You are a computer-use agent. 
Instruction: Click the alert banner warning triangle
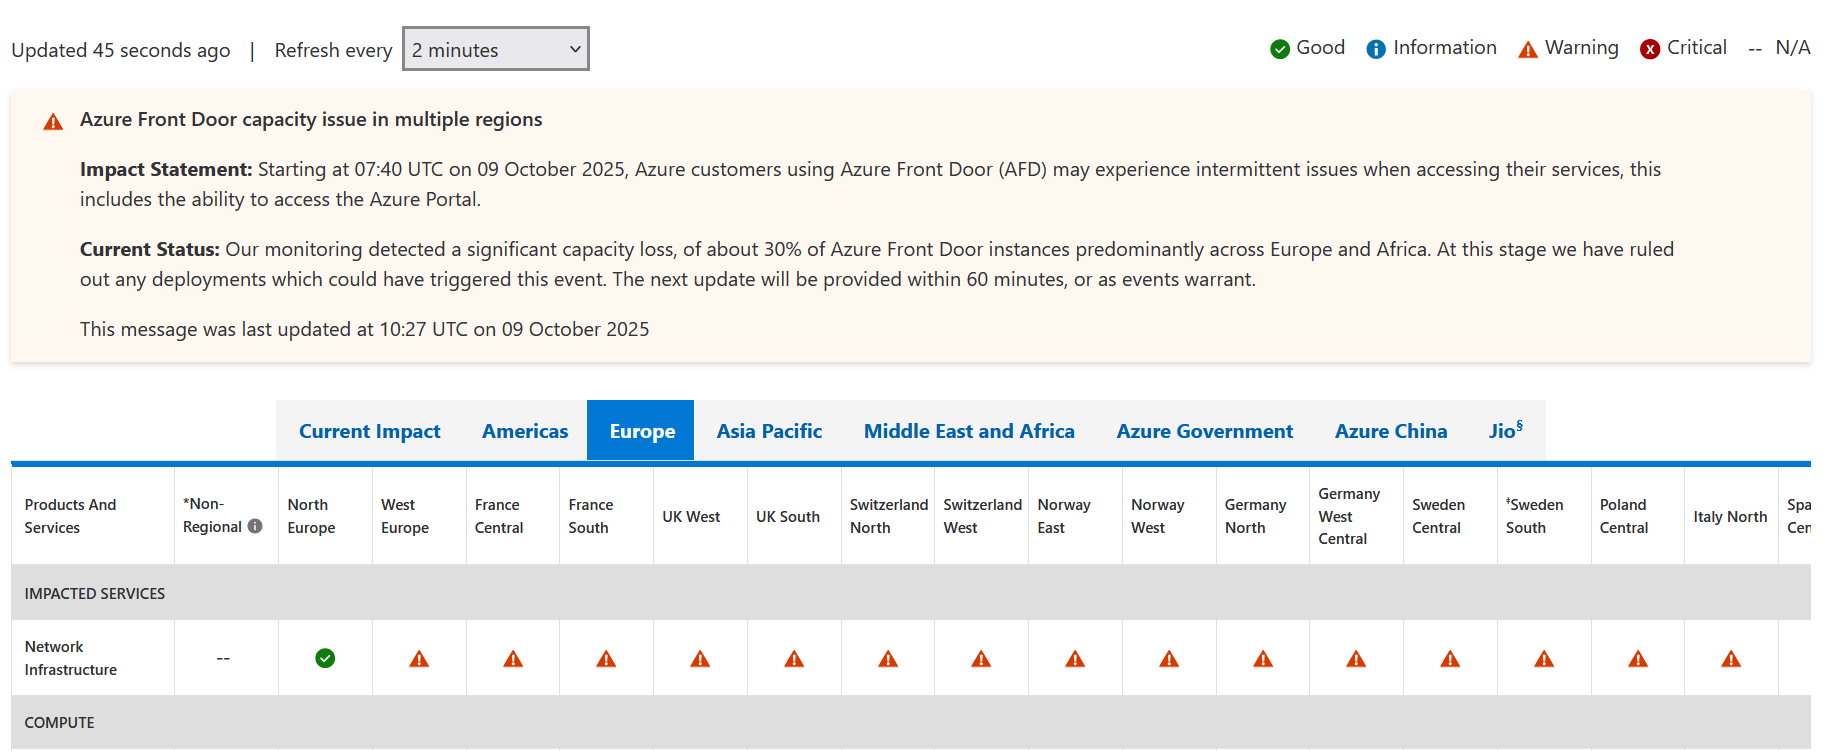click(53, 122)
